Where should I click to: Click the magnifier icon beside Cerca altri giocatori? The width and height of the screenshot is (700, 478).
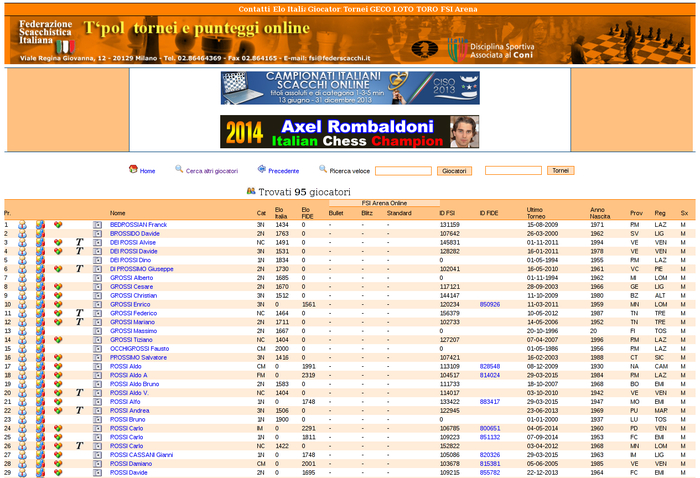pyautogui.click(x=179, y=169)
